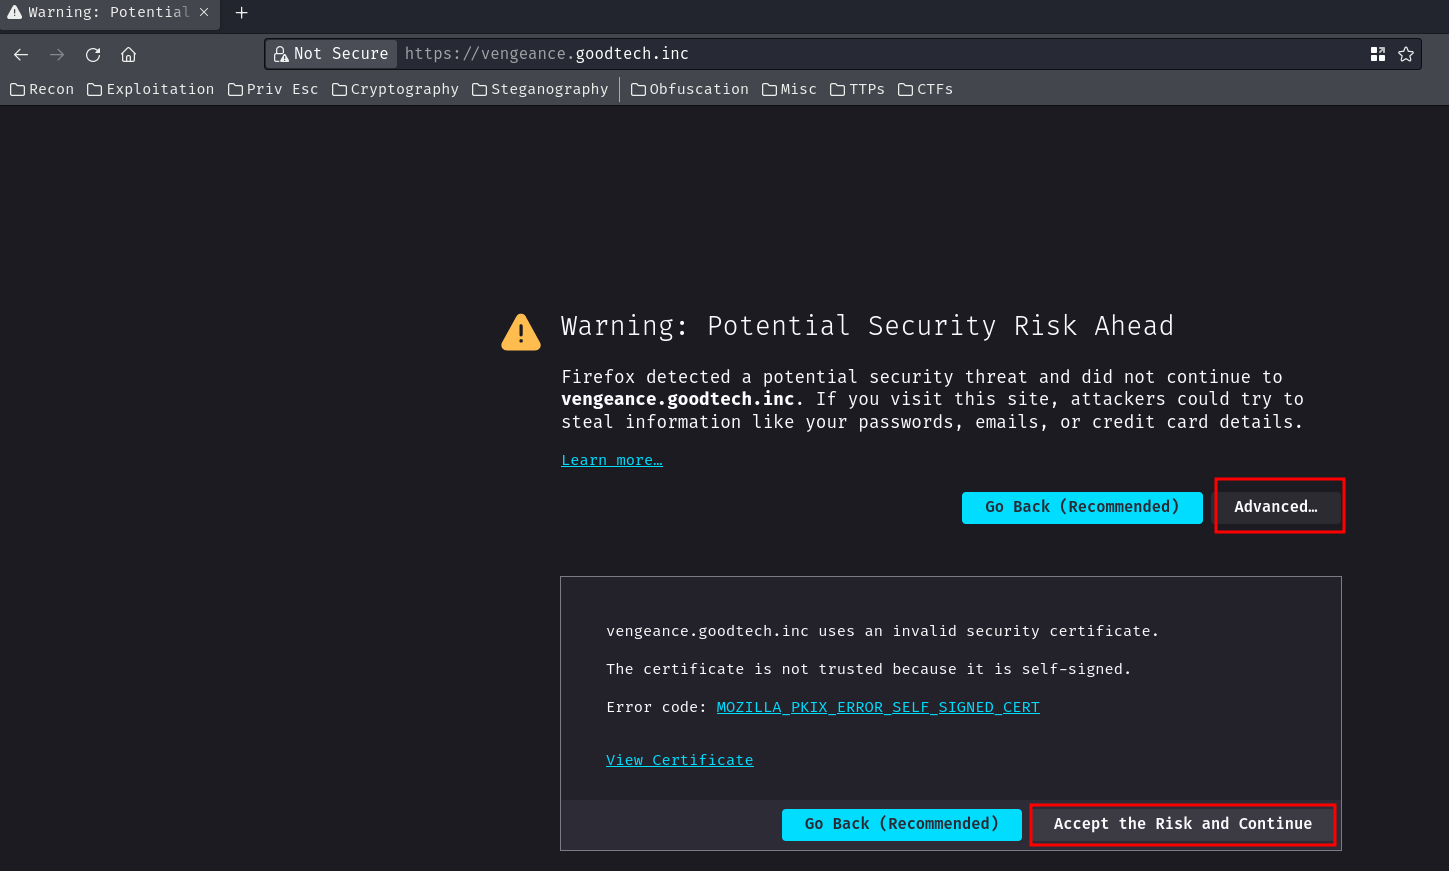This screenshot has height=871, width=1449.
Task: Click the bold vengeance.goodtech.inc text
Action: pyautogui.click(x=678, y=399)
